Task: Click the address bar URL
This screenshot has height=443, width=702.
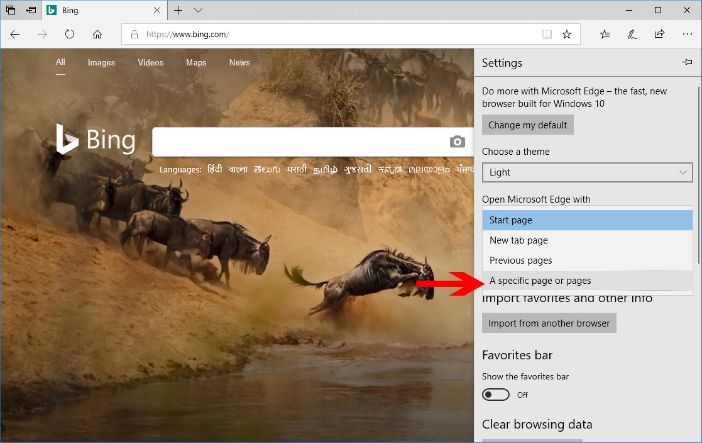Action: coord(188,34)
